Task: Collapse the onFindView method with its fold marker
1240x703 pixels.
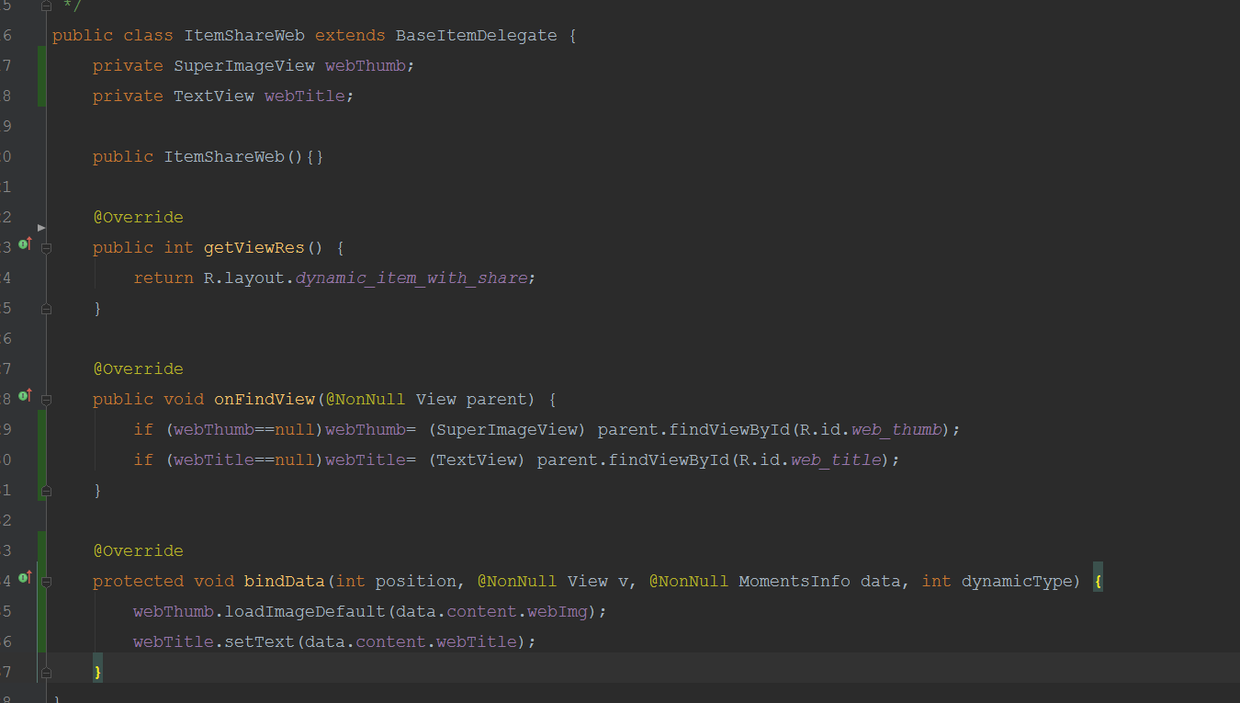Action: [x=46, y=399]
